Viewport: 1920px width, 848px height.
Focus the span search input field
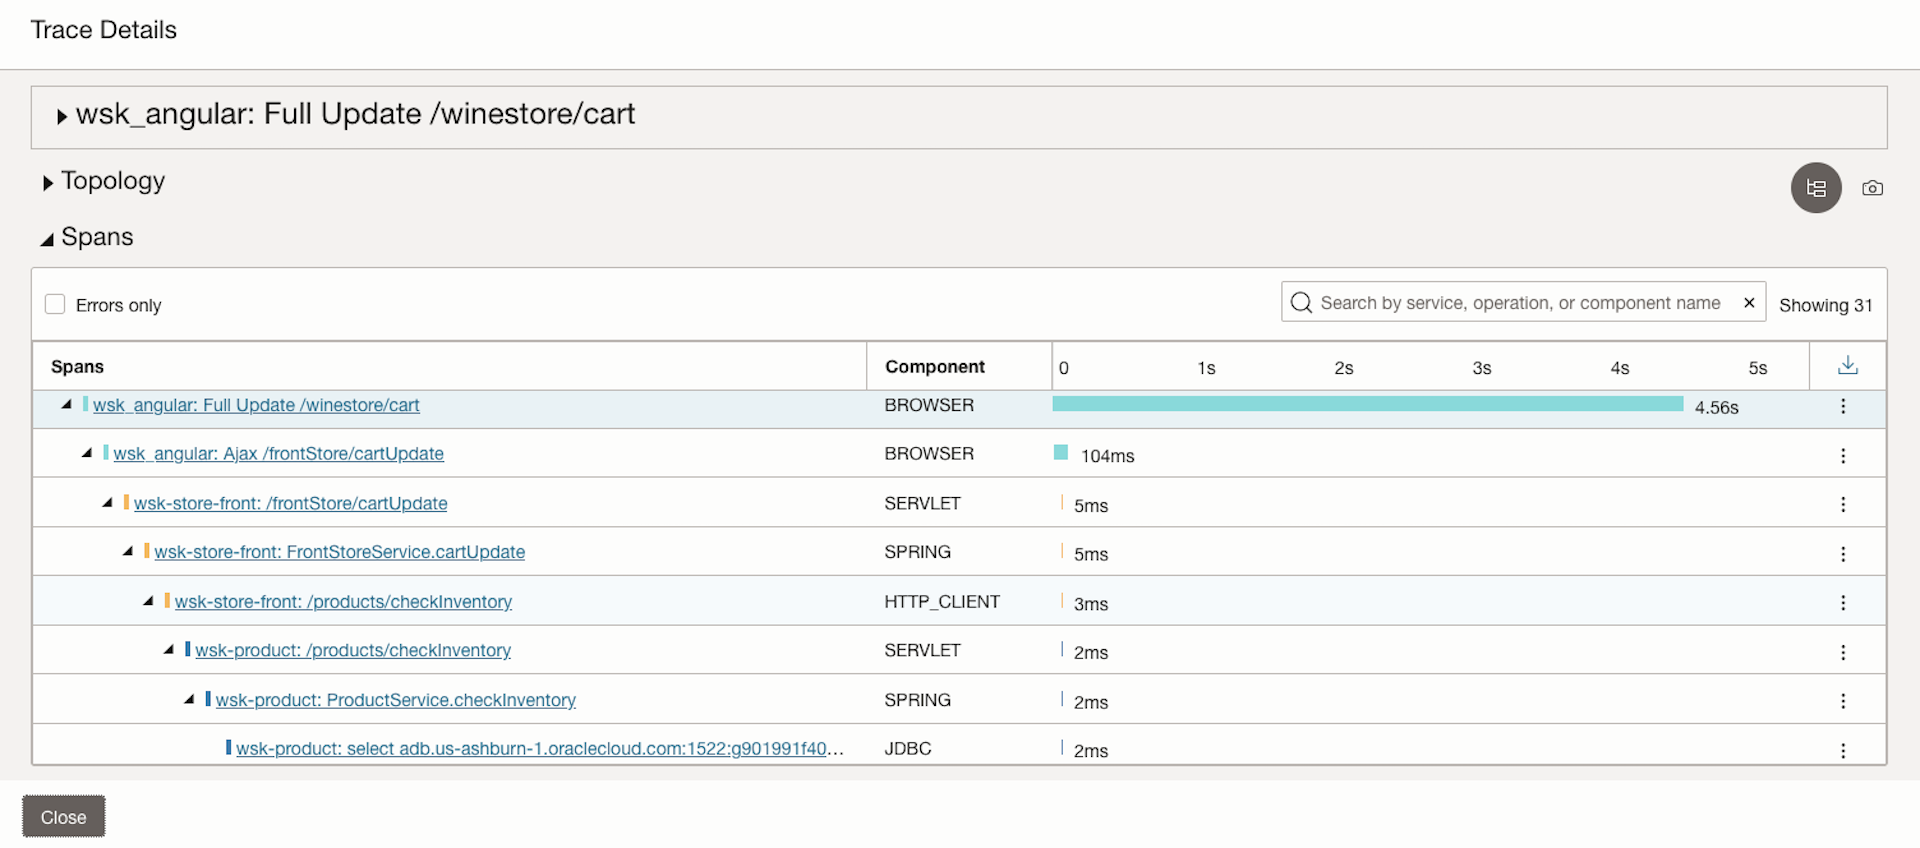point(1520,303)
